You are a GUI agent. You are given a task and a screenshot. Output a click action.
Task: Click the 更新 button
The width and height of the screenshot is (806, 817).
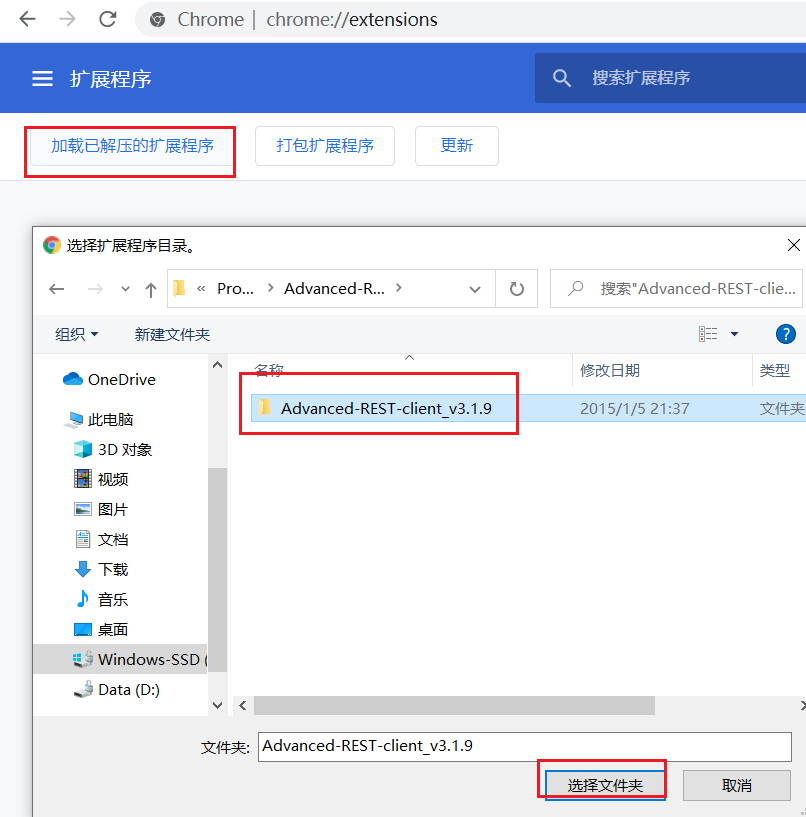[x=456, y=145]
